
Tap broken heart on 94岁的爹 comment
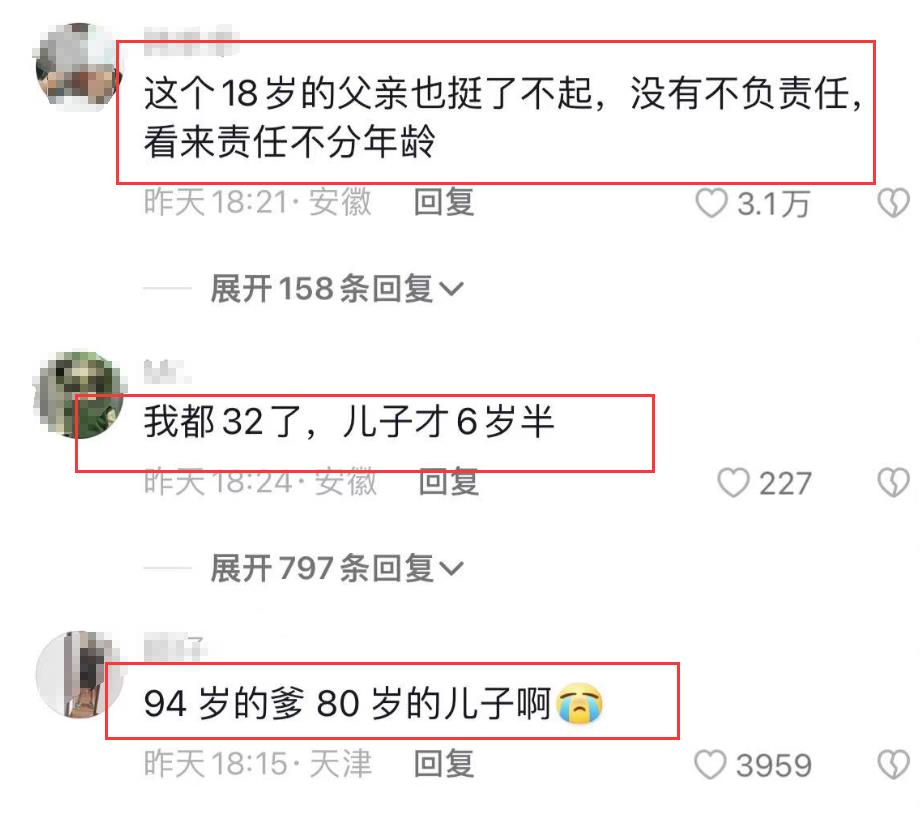tap(893, 765)
